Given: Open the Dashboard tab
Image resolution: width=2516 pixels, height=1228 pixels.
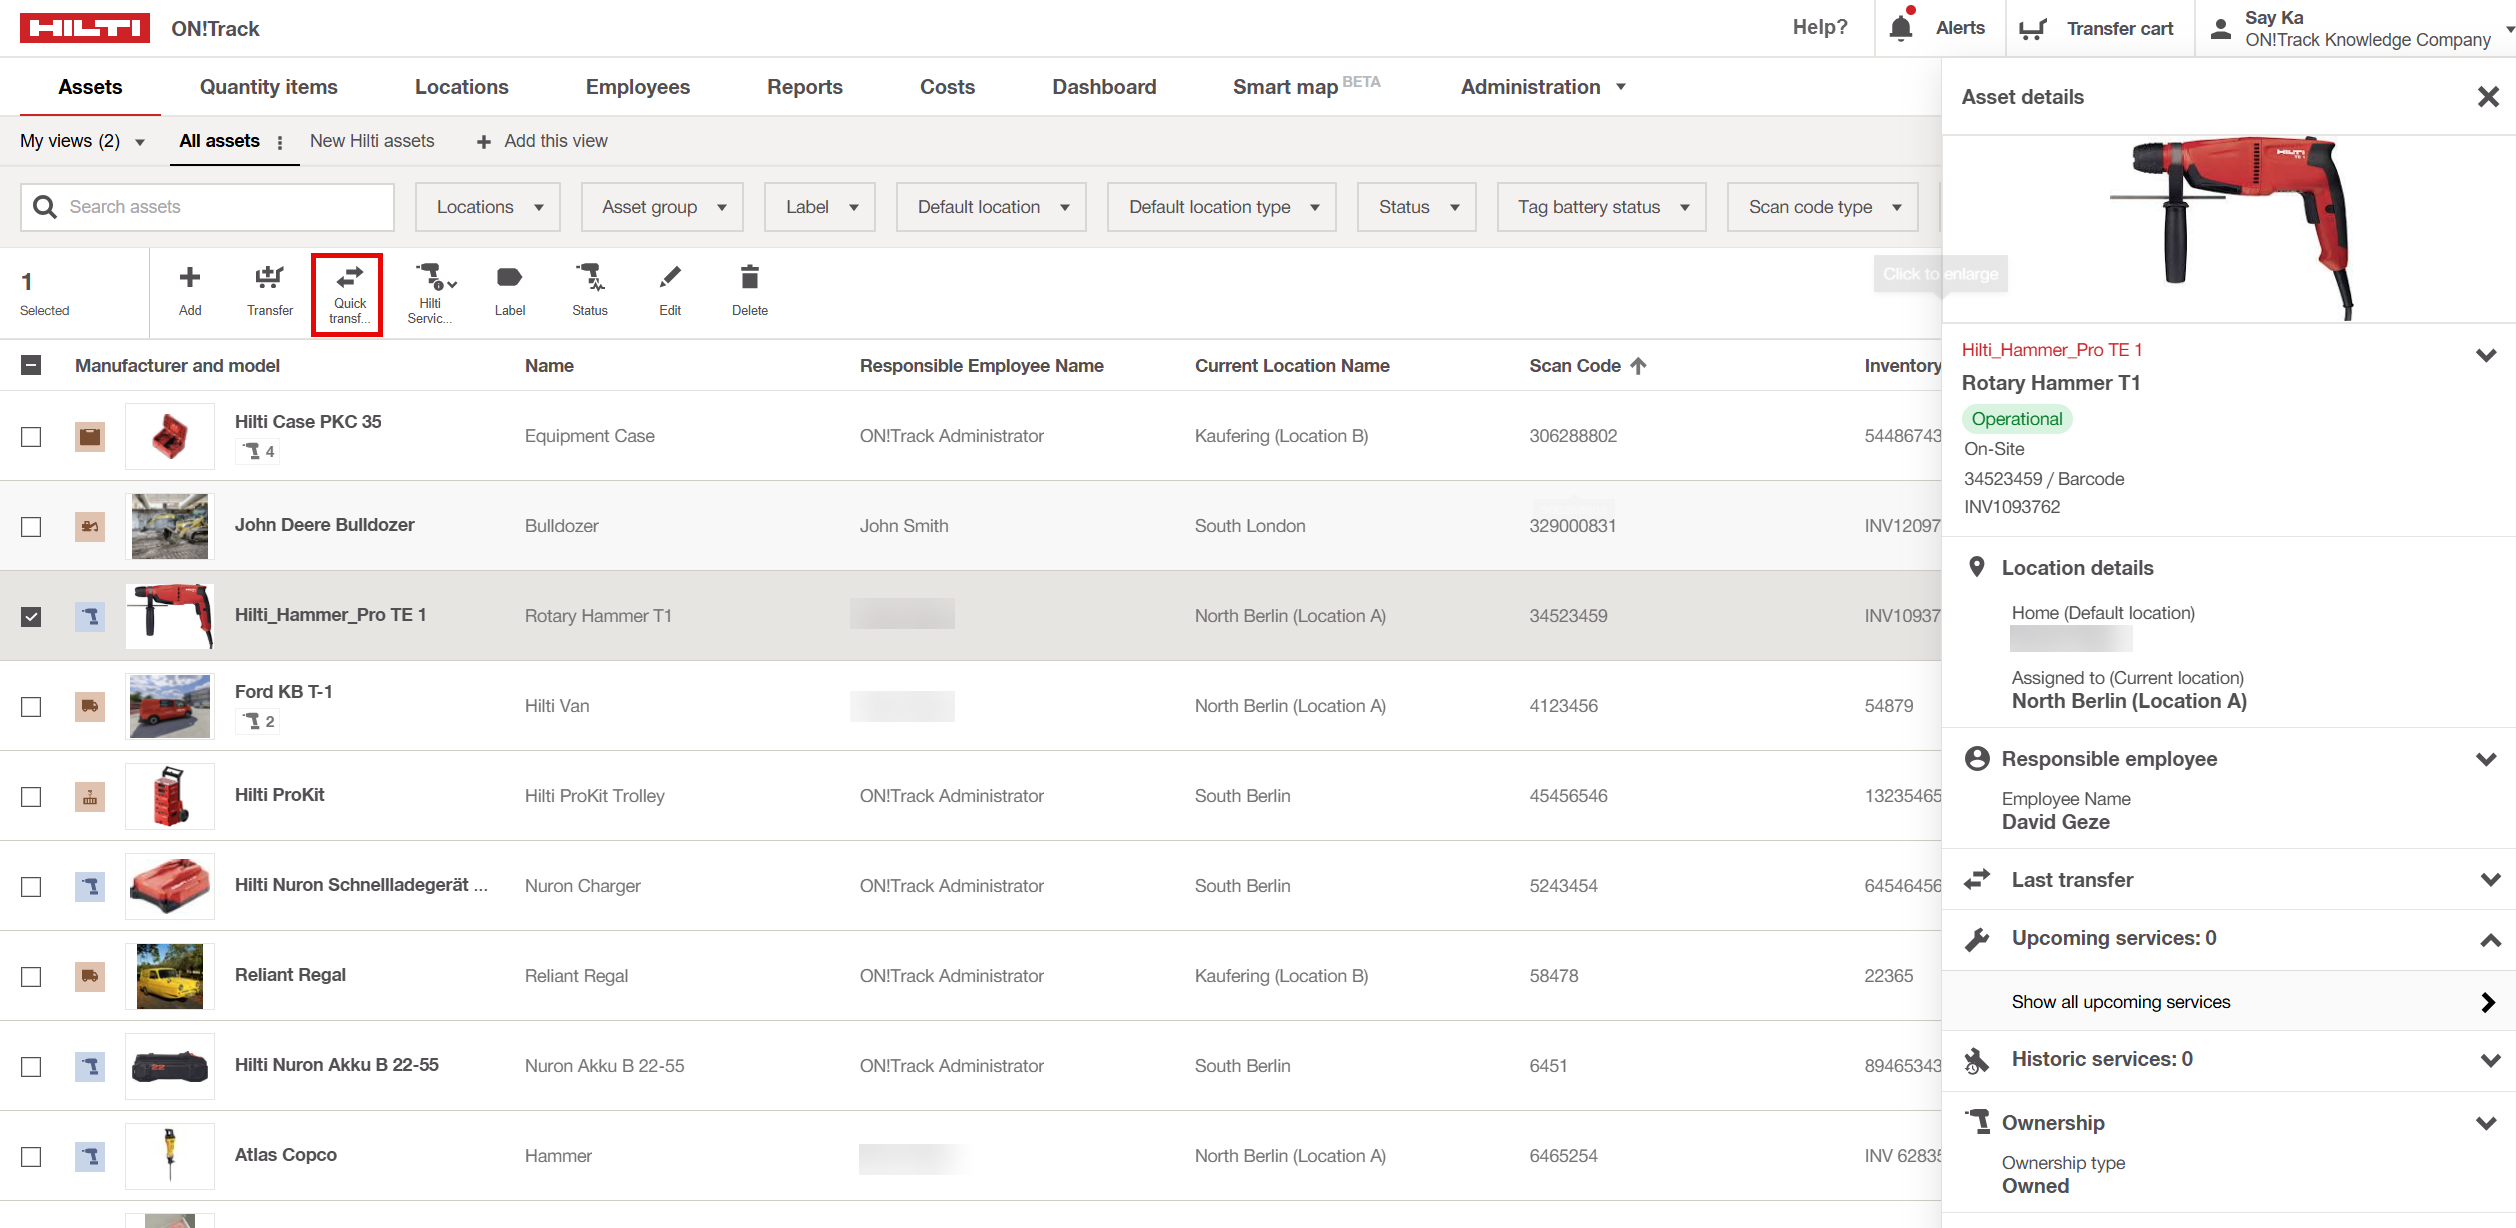Looking at the screenshot, I should (1104, 87).
